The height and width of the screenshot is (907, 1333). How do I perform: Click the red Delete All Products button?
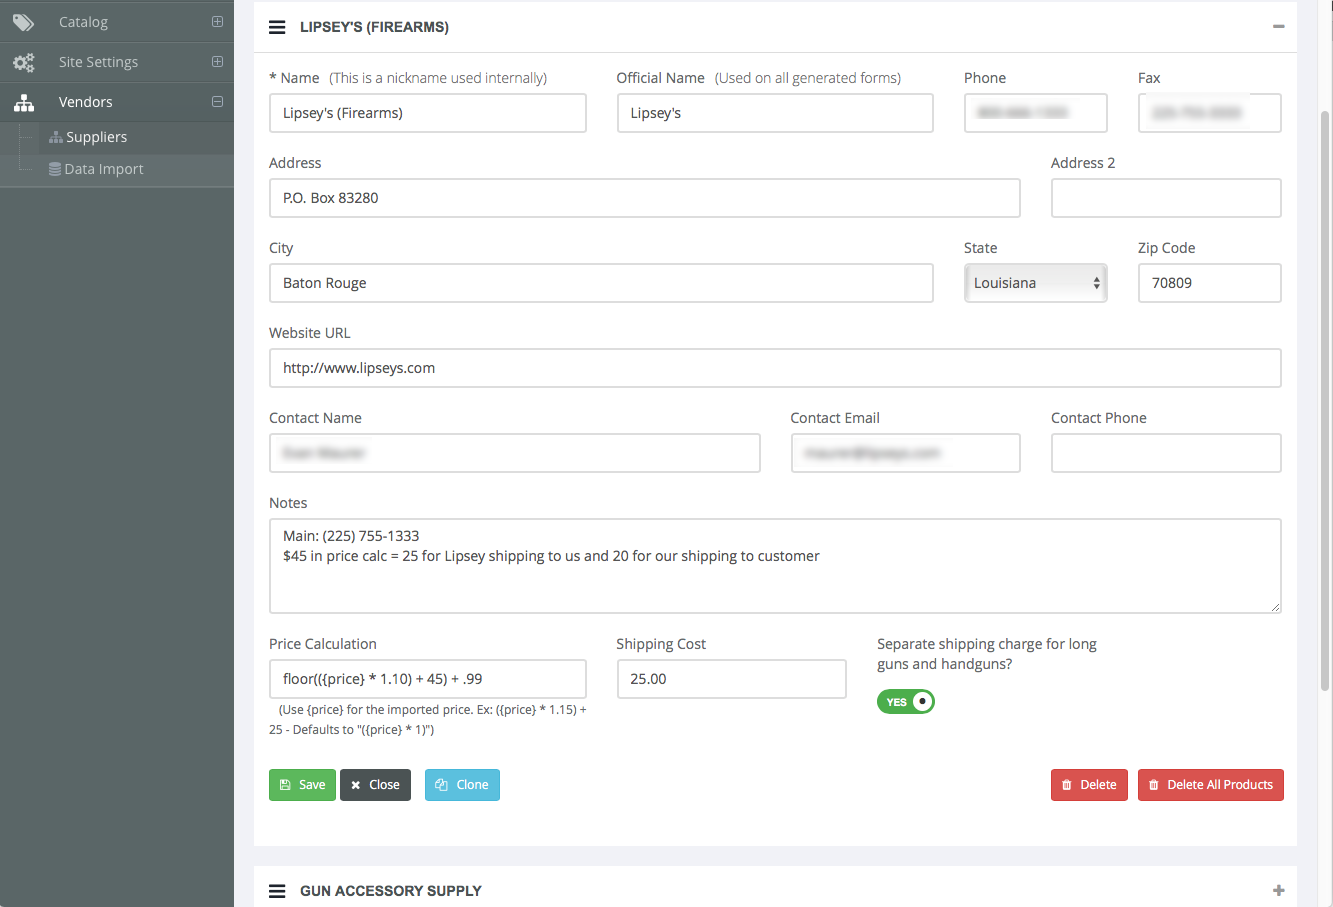coord(1210,785)
